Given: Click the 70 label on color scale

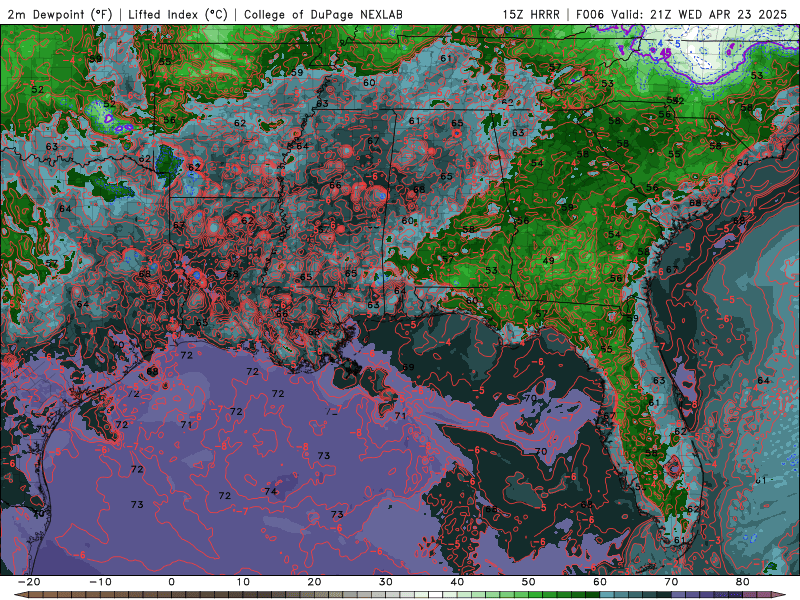Looking at the screenshot, I should click(x=671, y=582).
